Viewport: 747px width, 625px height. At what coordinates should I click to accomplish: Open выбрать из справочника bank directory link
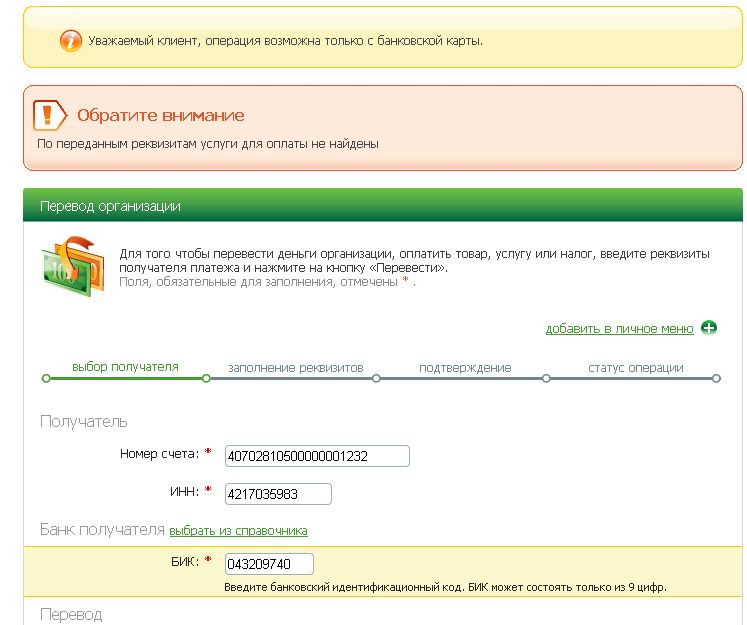238,531
